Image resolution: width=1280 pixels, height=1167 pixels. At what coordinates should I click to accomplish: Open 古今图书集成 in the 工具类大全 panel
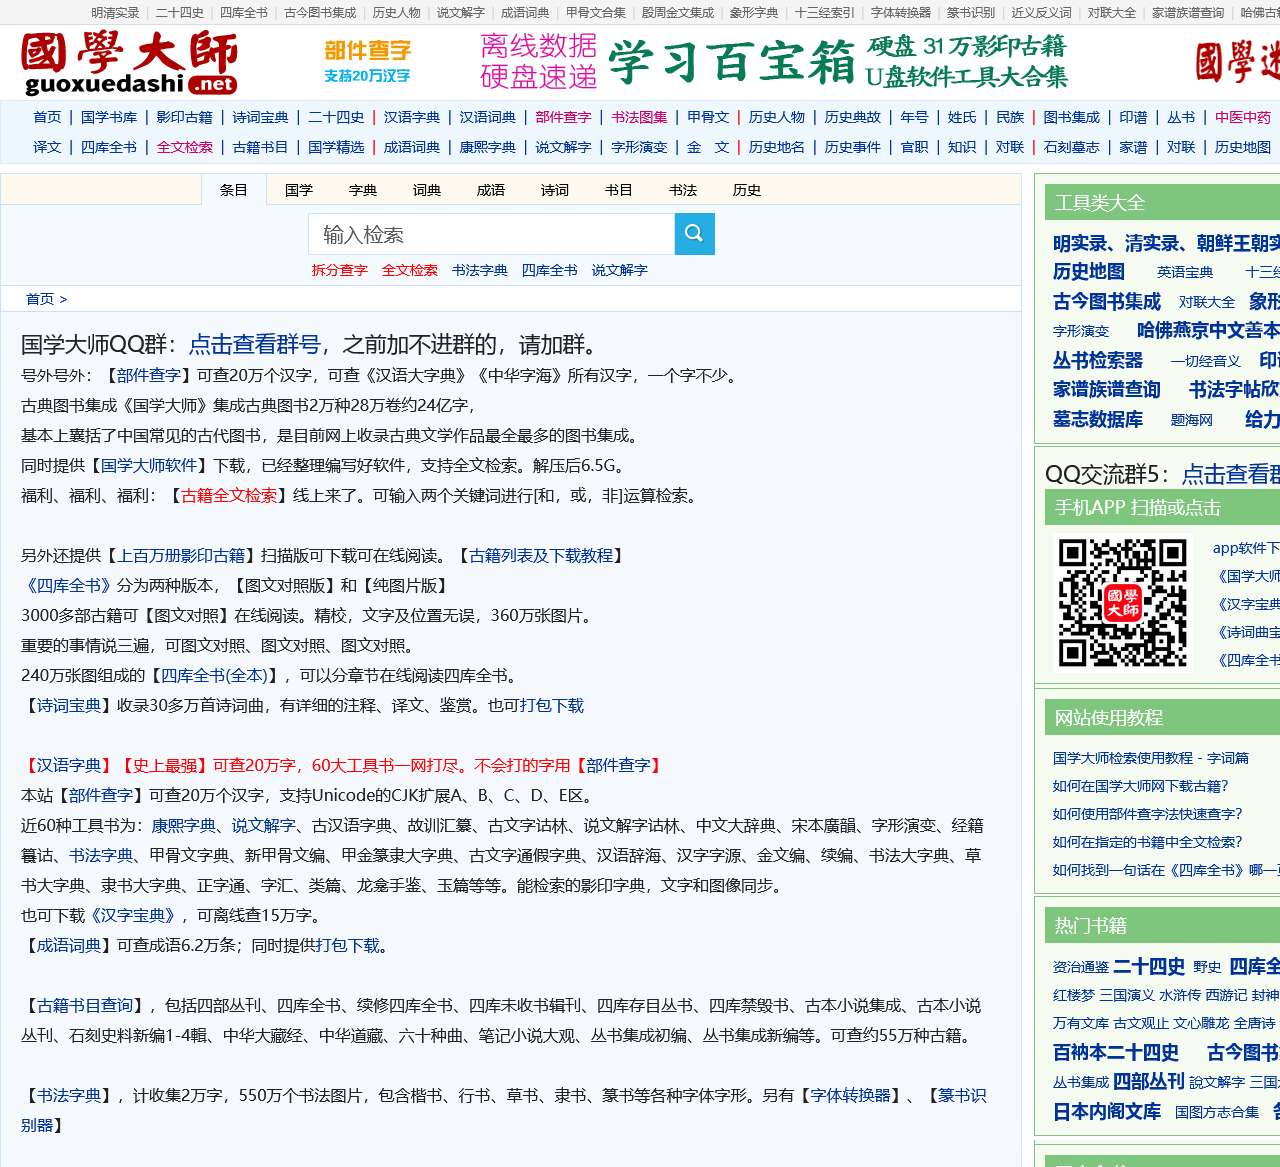(1107, 301)
